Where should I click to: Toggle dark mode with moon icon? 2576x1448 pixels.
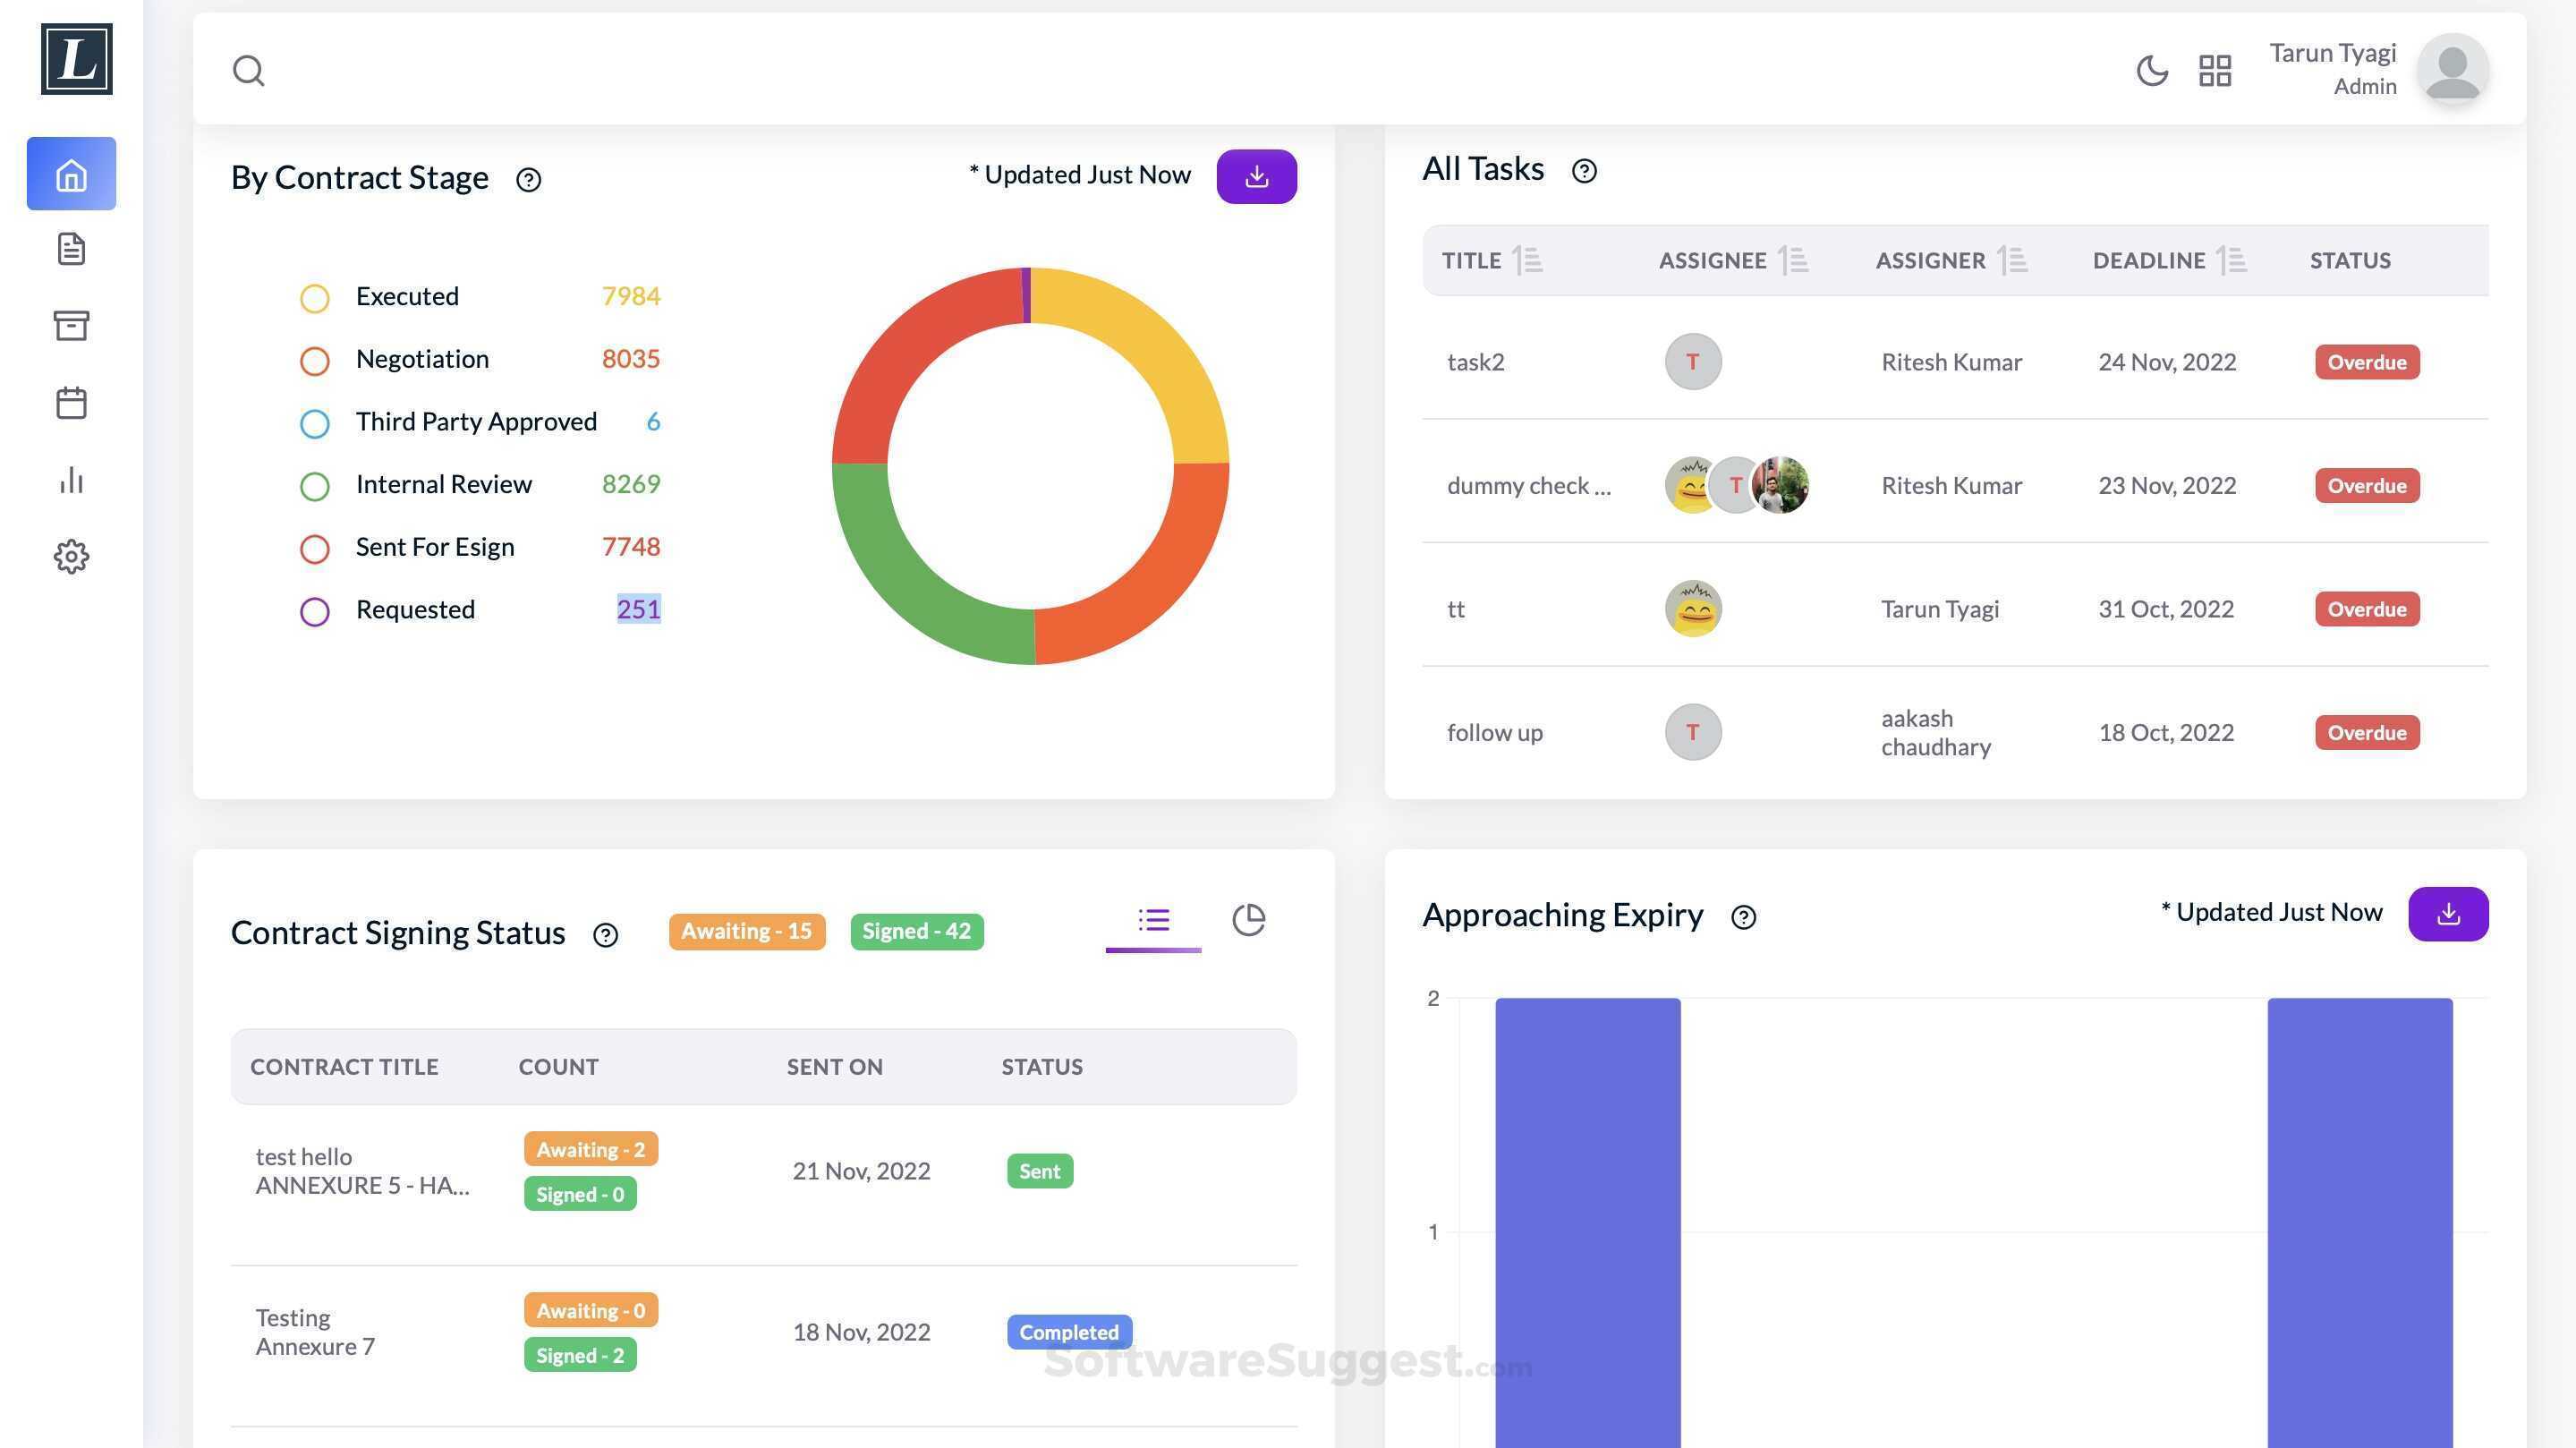pos(2151,71)
